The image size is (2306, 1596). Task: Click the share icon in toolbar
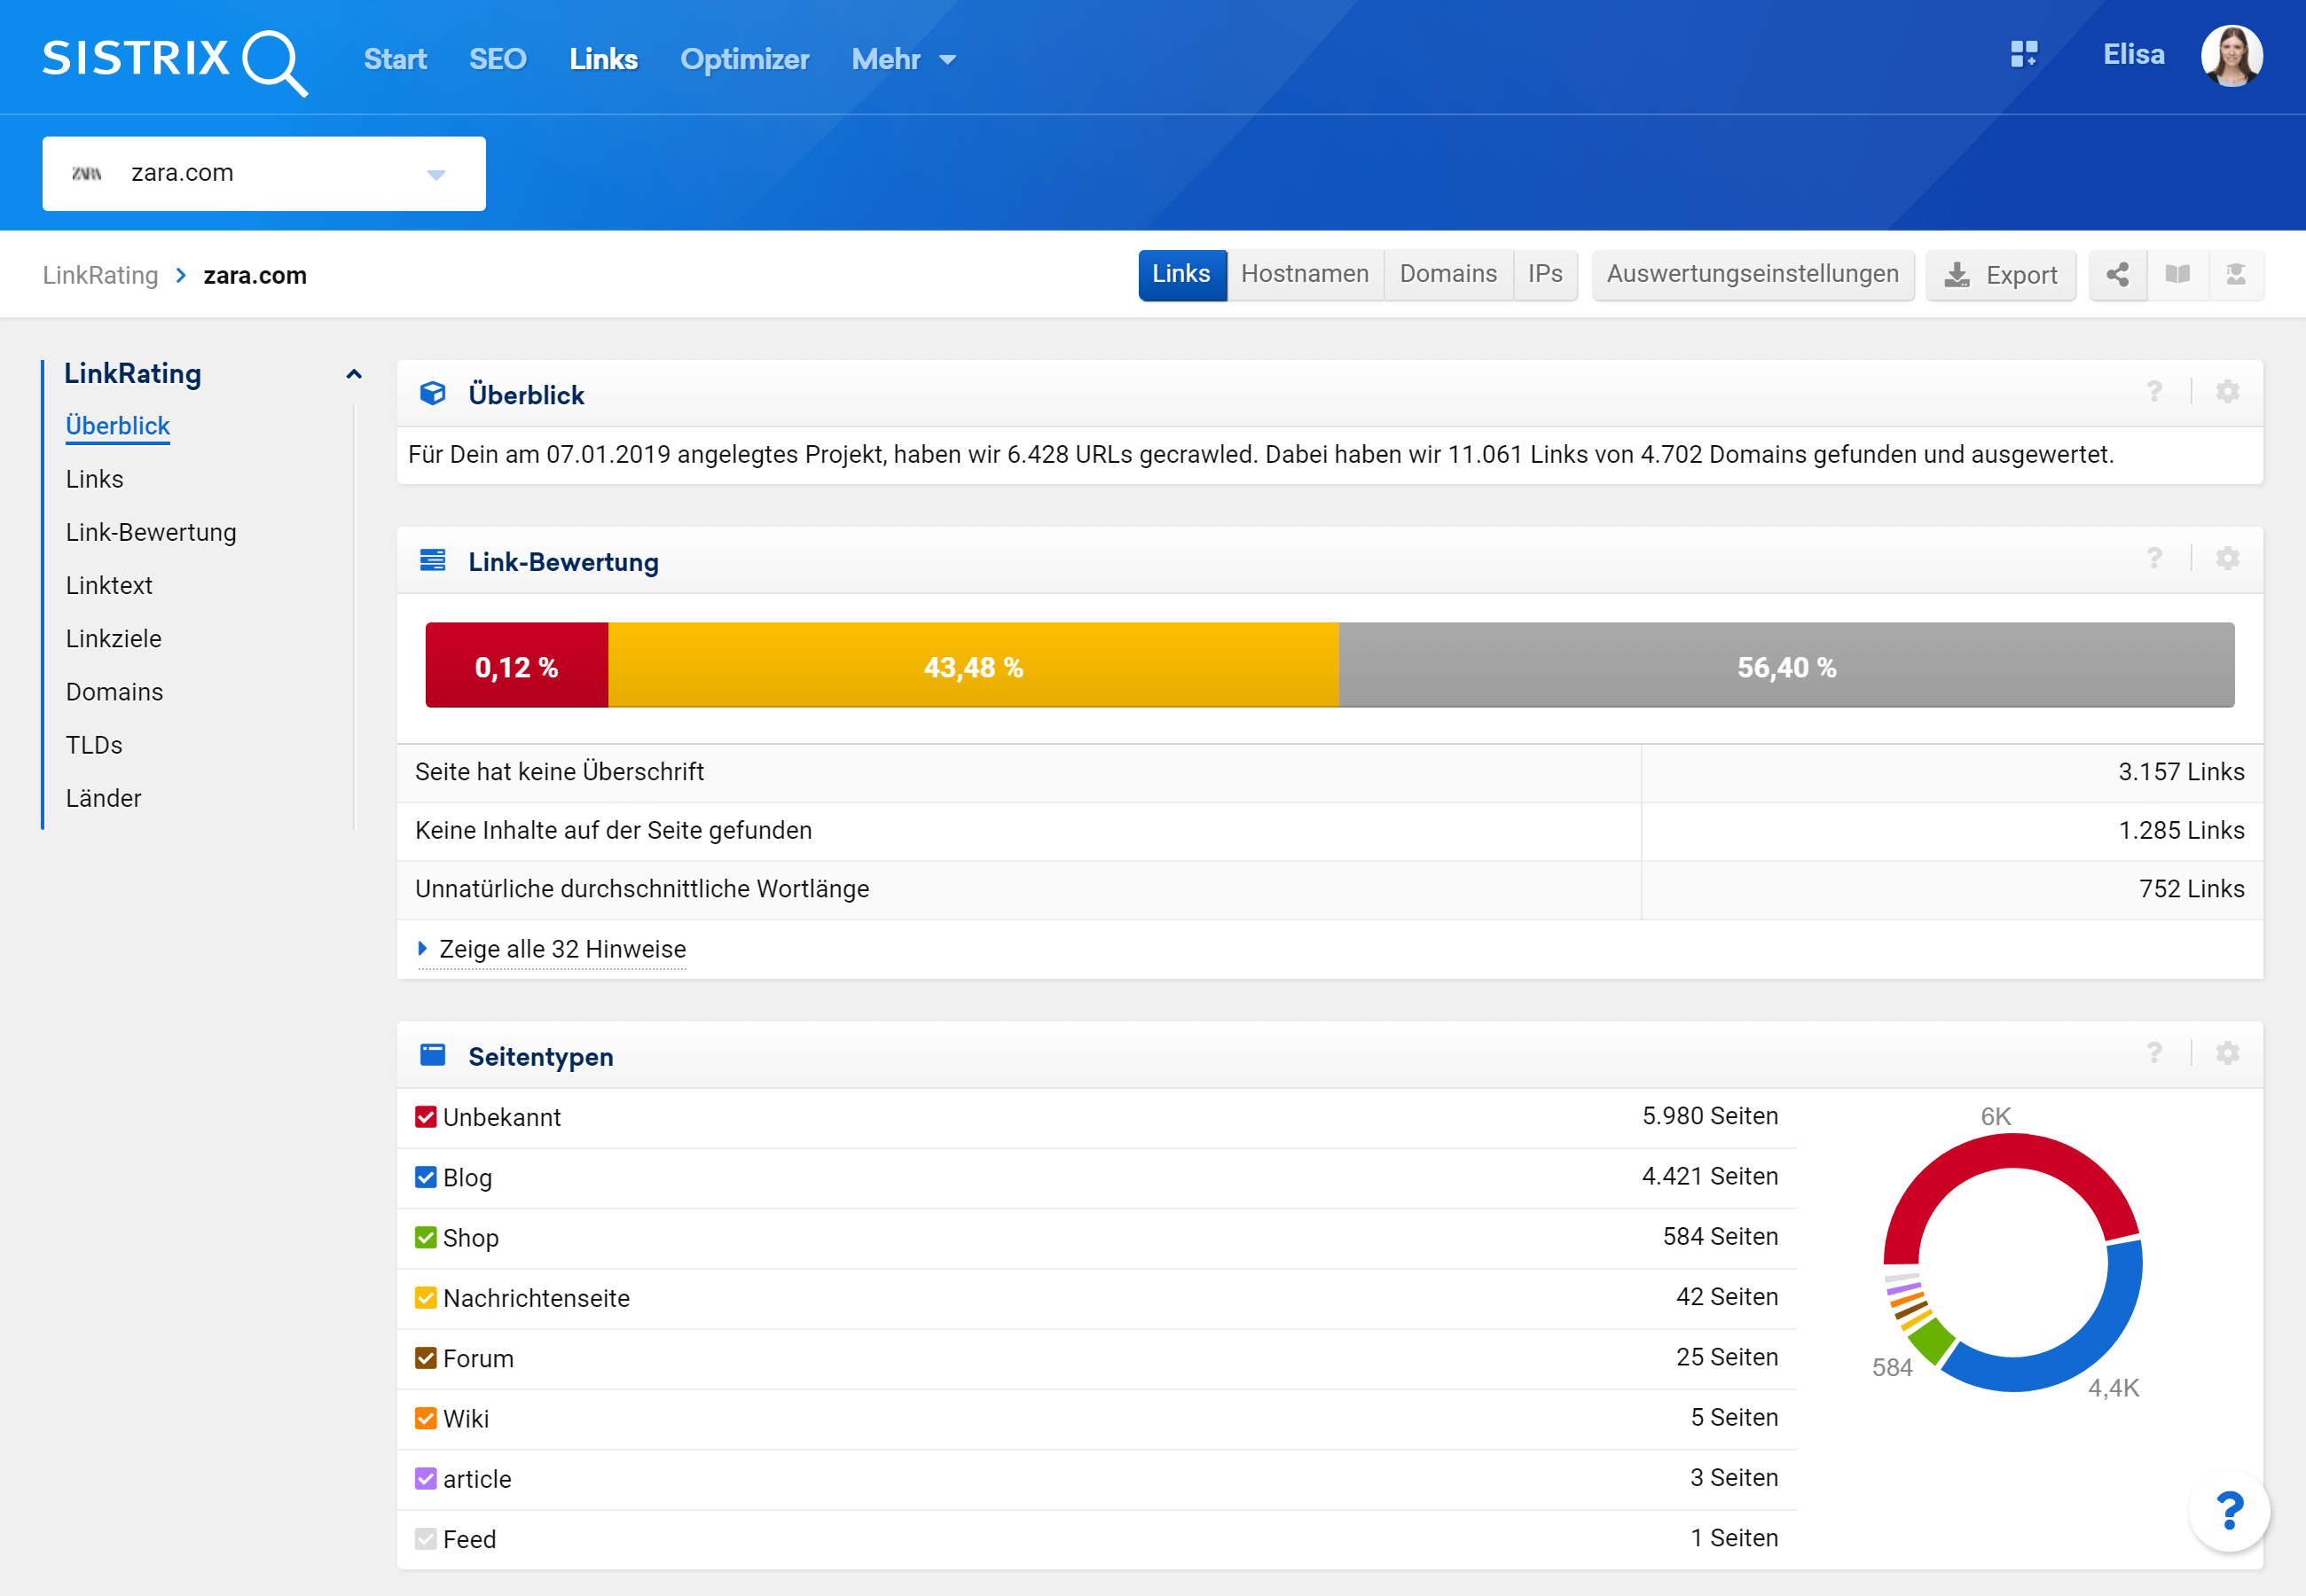click(2117, 275)
